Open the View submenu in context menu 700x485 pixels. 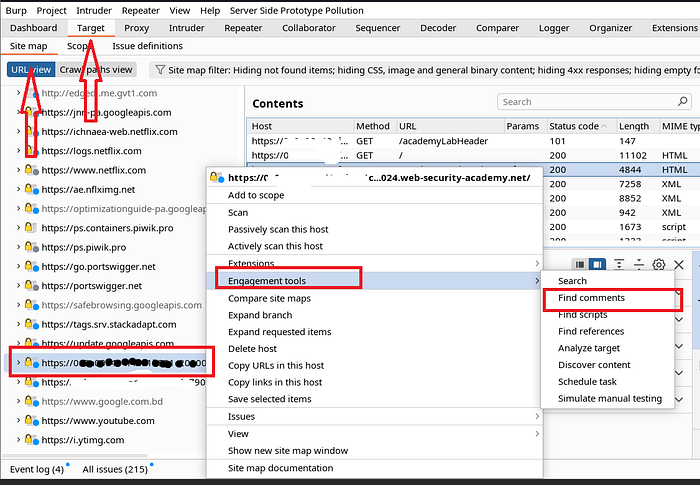[x=375, y=434]
